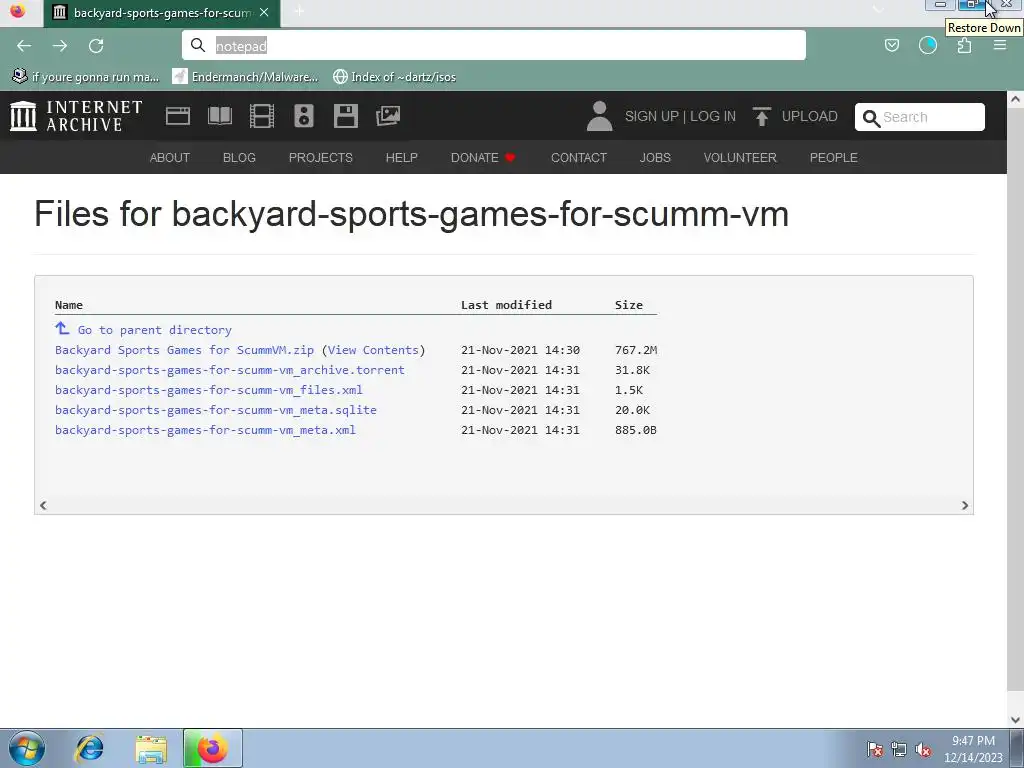Launch Internet Explorer from taskbar
This screenshot has height=768, width=1024.
pos(89,748)
